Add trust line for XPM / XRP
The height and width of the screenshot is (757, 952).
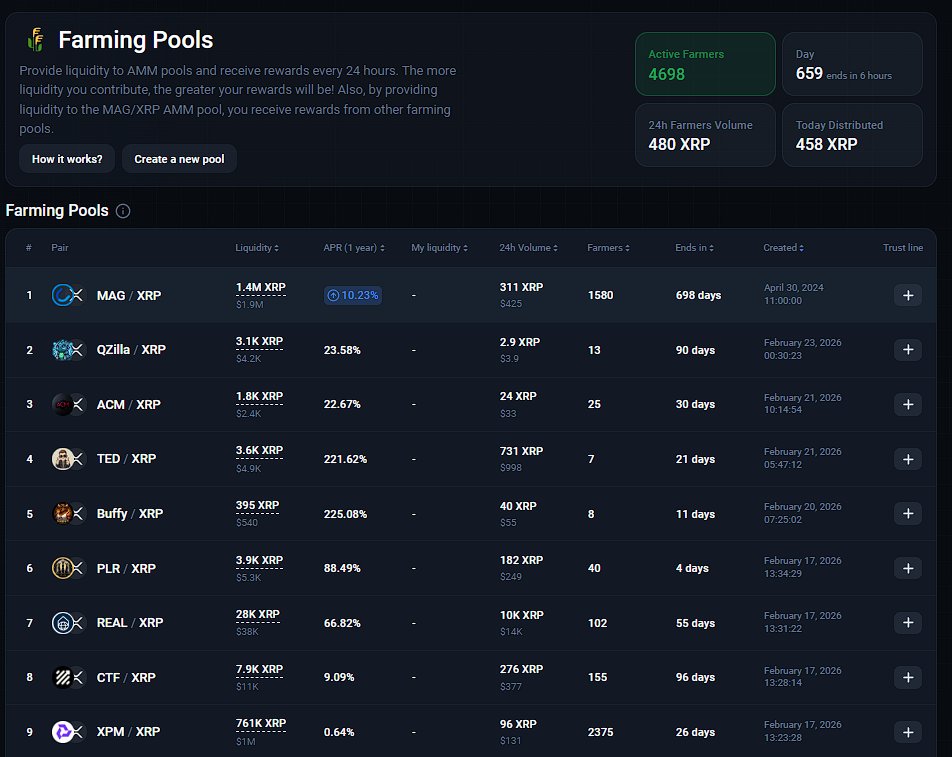[908, 732]
